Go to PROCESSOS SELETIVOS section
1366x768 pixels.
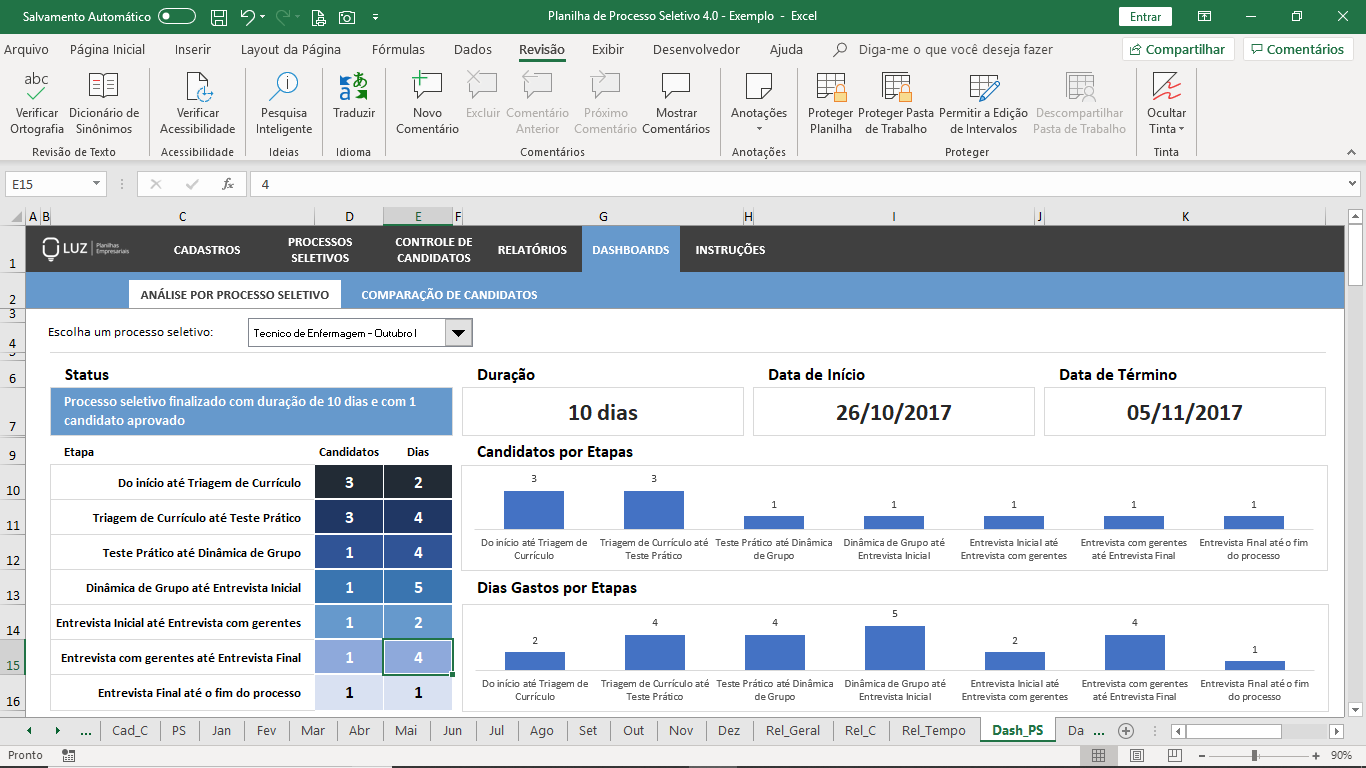pyautogui.click(x=320, y=250)
